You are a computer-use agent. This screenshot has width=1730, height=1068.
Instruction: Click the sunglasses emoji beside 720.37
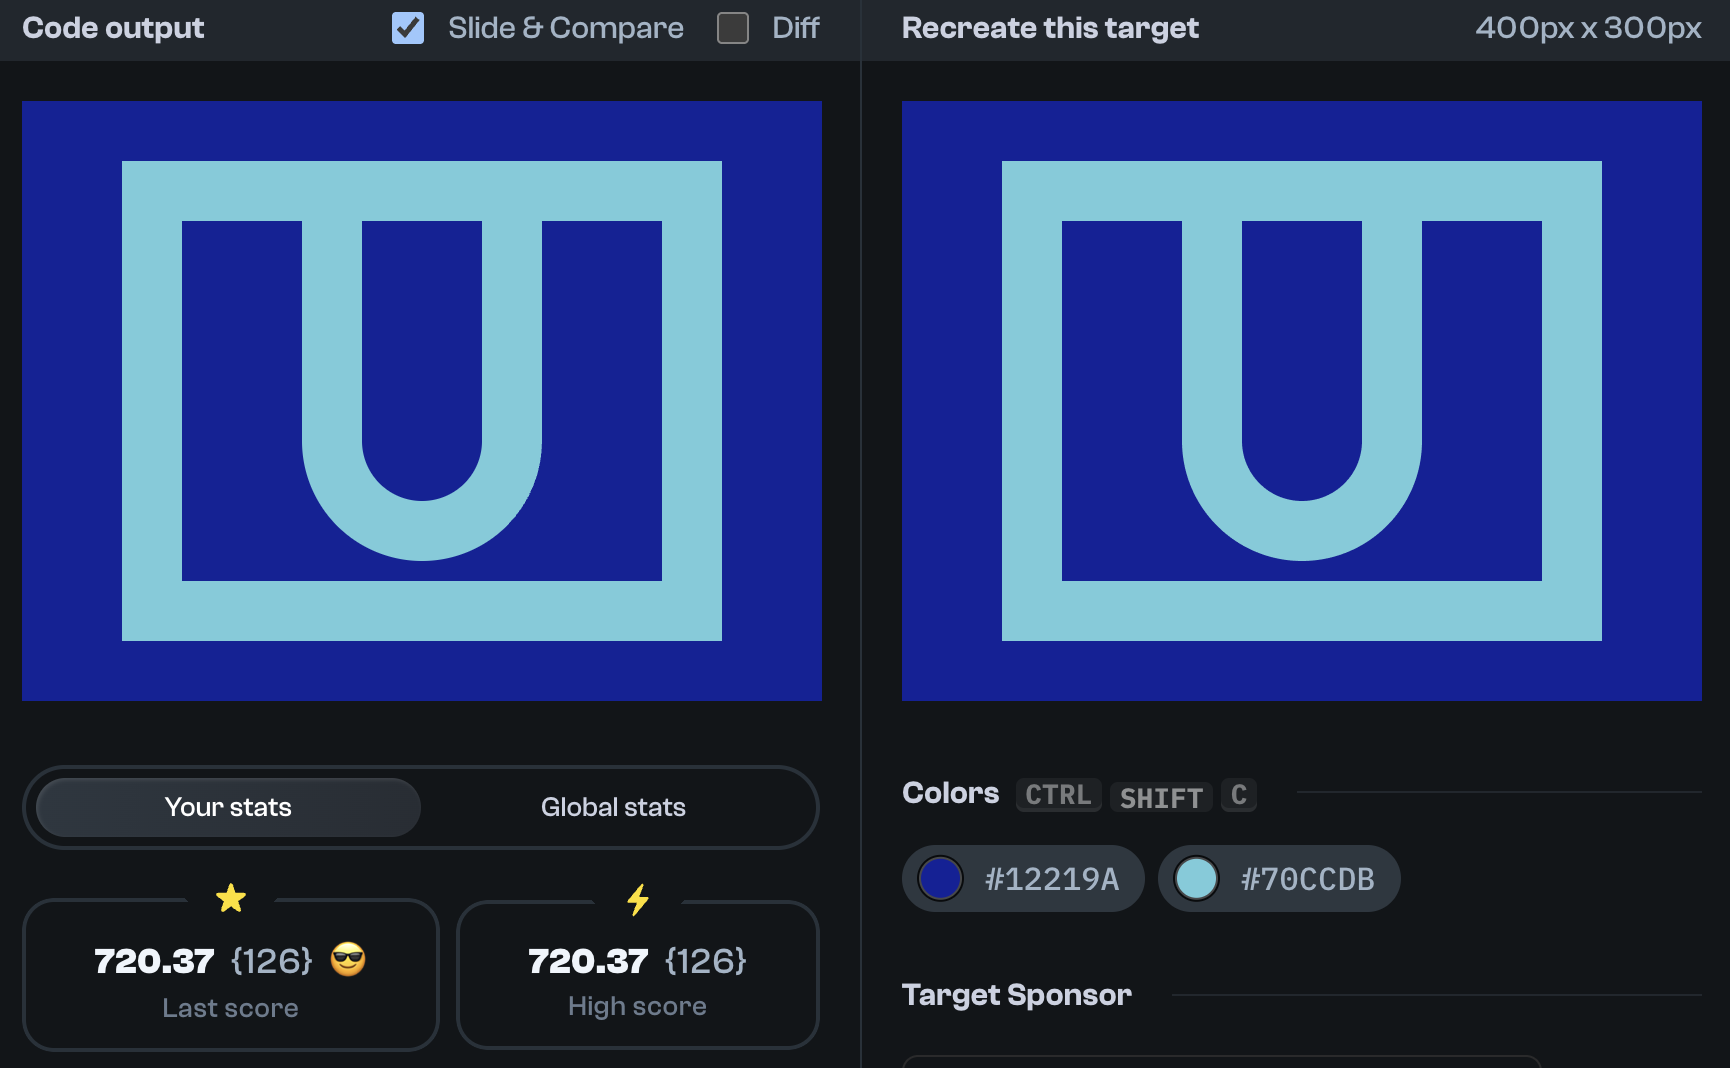pyautogui.click(x=346, y=961)
